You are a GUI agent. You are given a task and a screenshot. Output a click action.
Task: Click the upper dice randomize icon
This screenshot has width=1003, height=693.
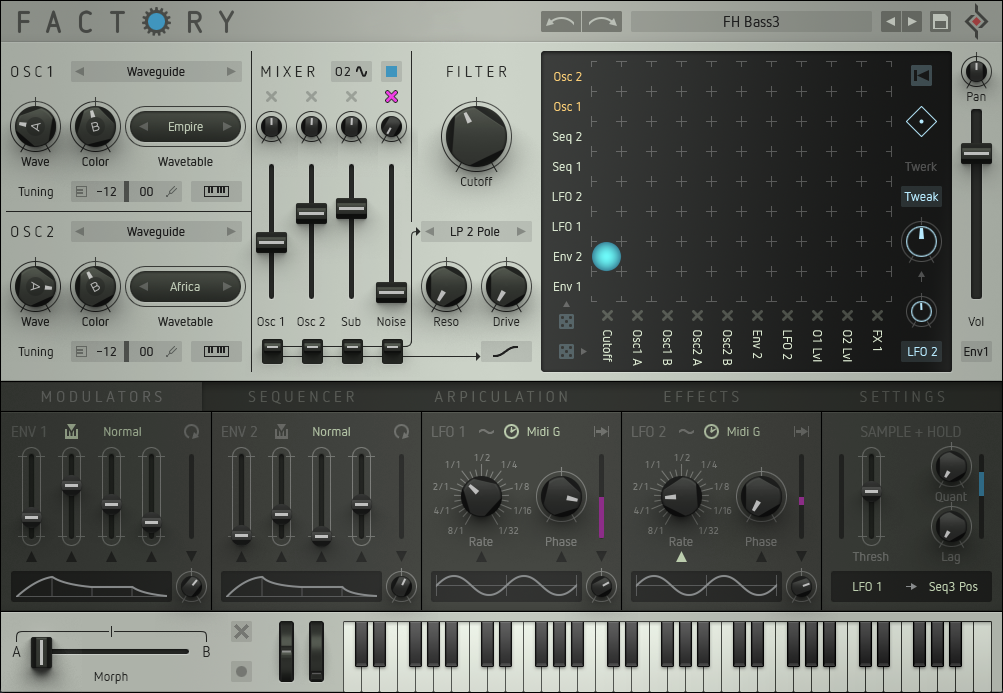(x=566, y=321)
